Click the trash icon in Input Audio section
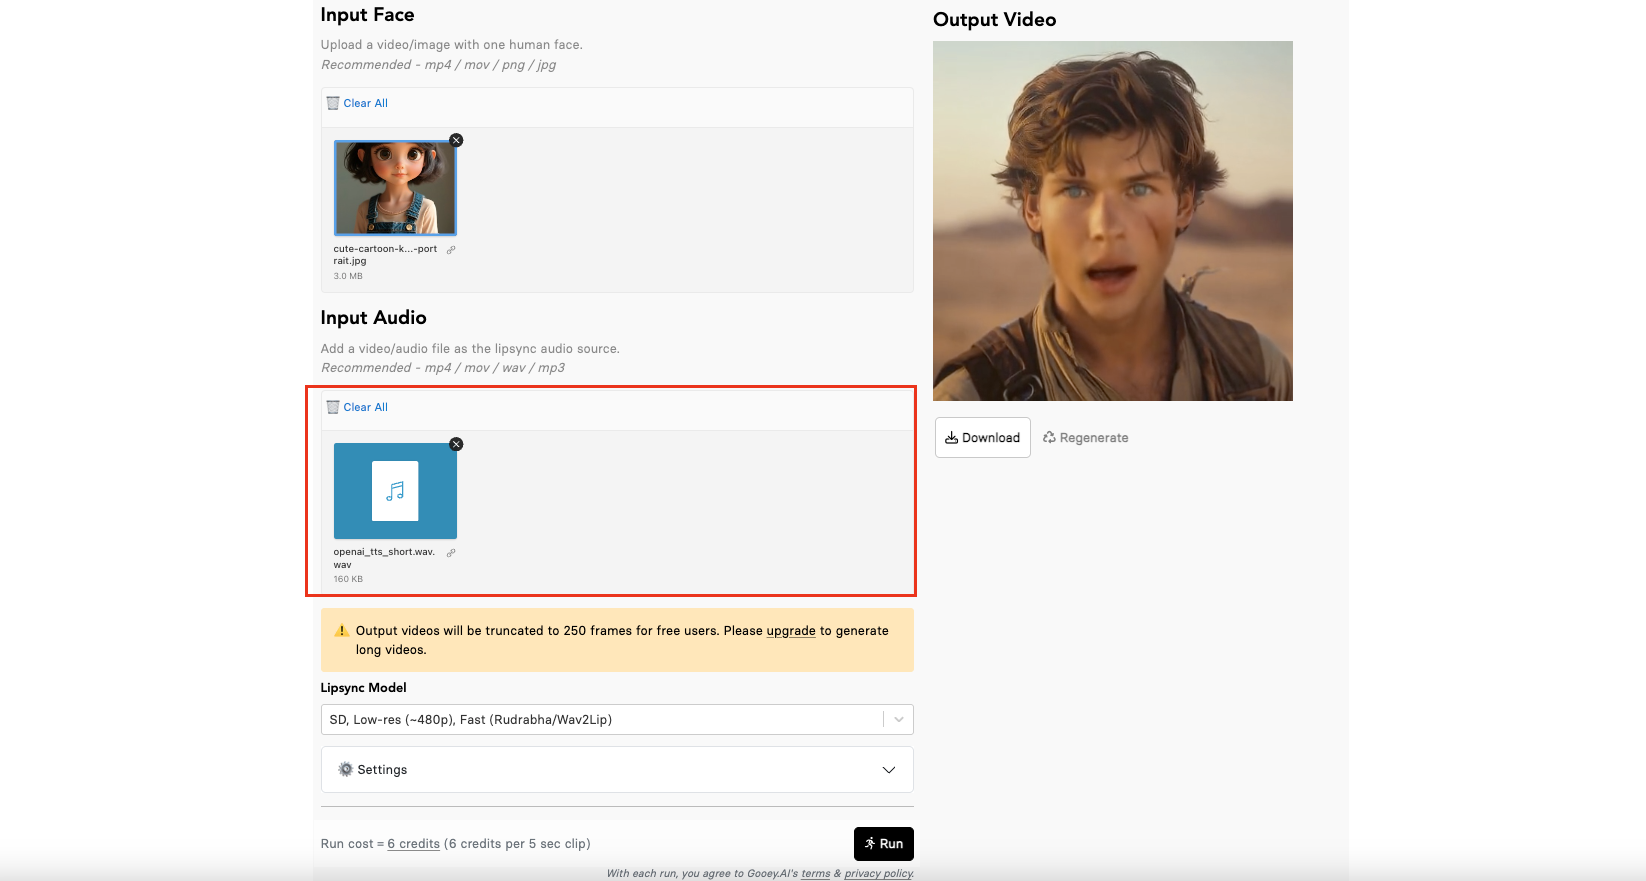 pyautogui.click(x=333, y=407)
